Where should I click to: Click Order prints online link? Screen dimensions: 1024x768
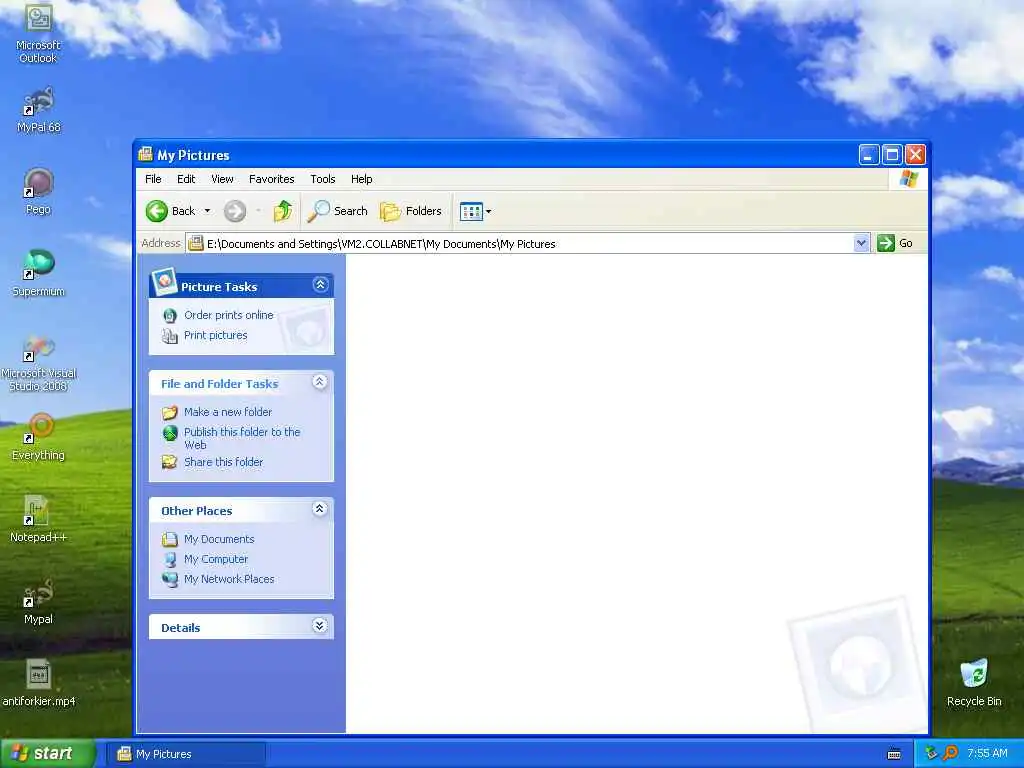[229, 315]
